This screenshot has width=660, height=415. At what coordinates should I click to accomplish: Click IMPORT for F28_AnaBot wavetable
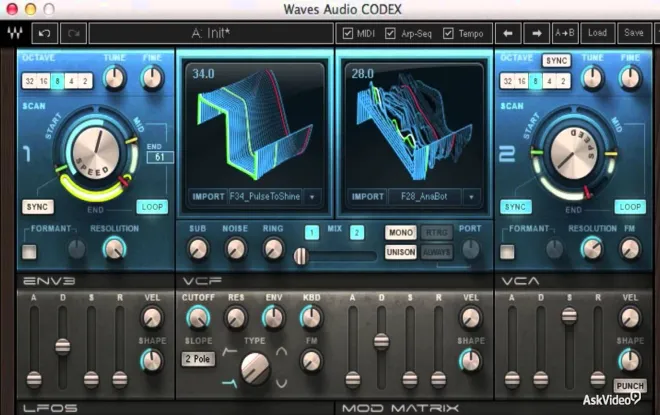click(367, 197)
